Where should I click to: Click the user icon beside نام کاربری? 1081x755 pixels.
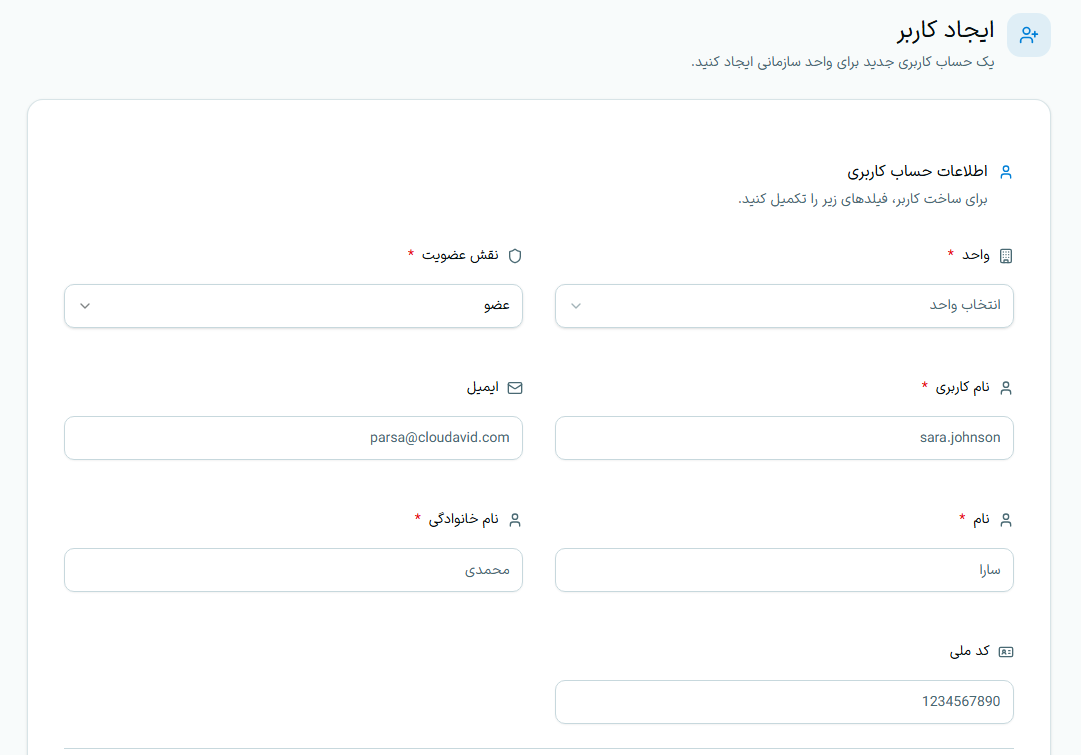point(1006,388)
